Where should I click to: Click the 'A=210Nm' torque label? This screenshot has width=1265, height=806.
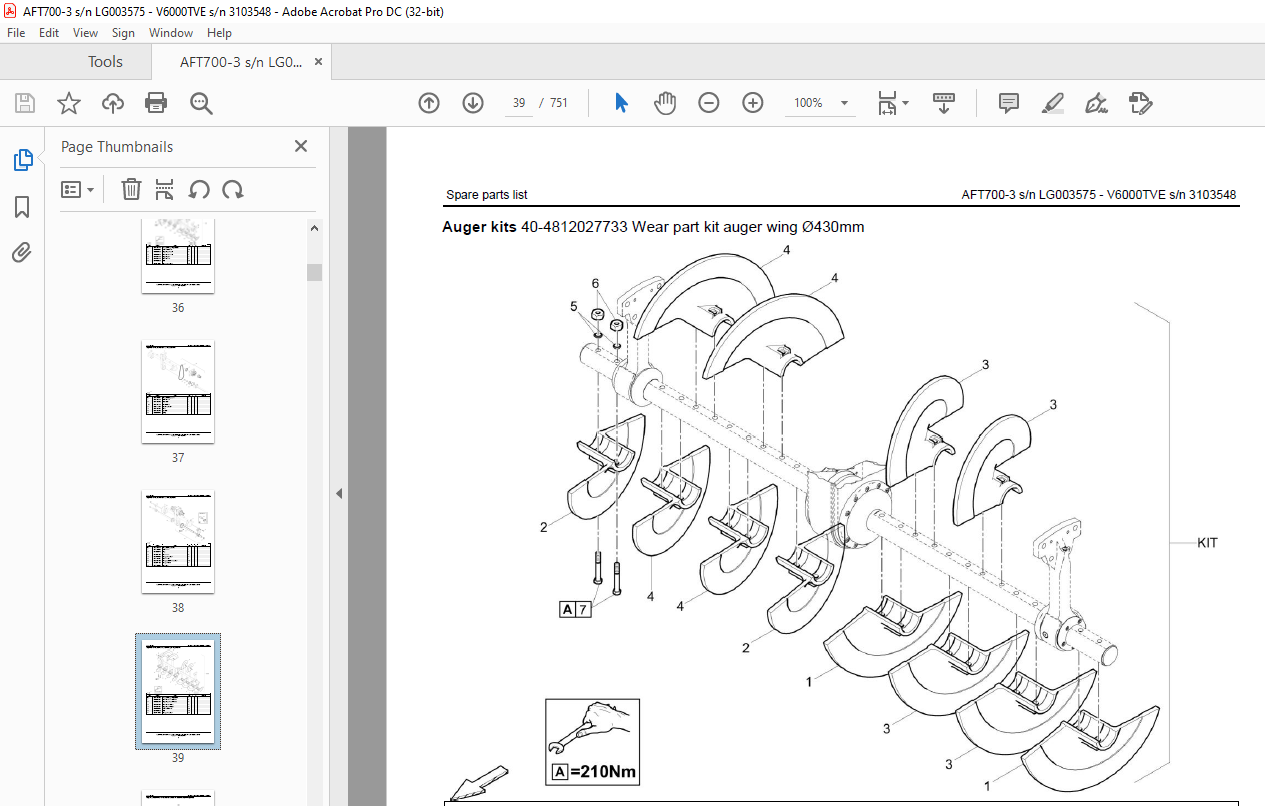(x=594, y=772)
